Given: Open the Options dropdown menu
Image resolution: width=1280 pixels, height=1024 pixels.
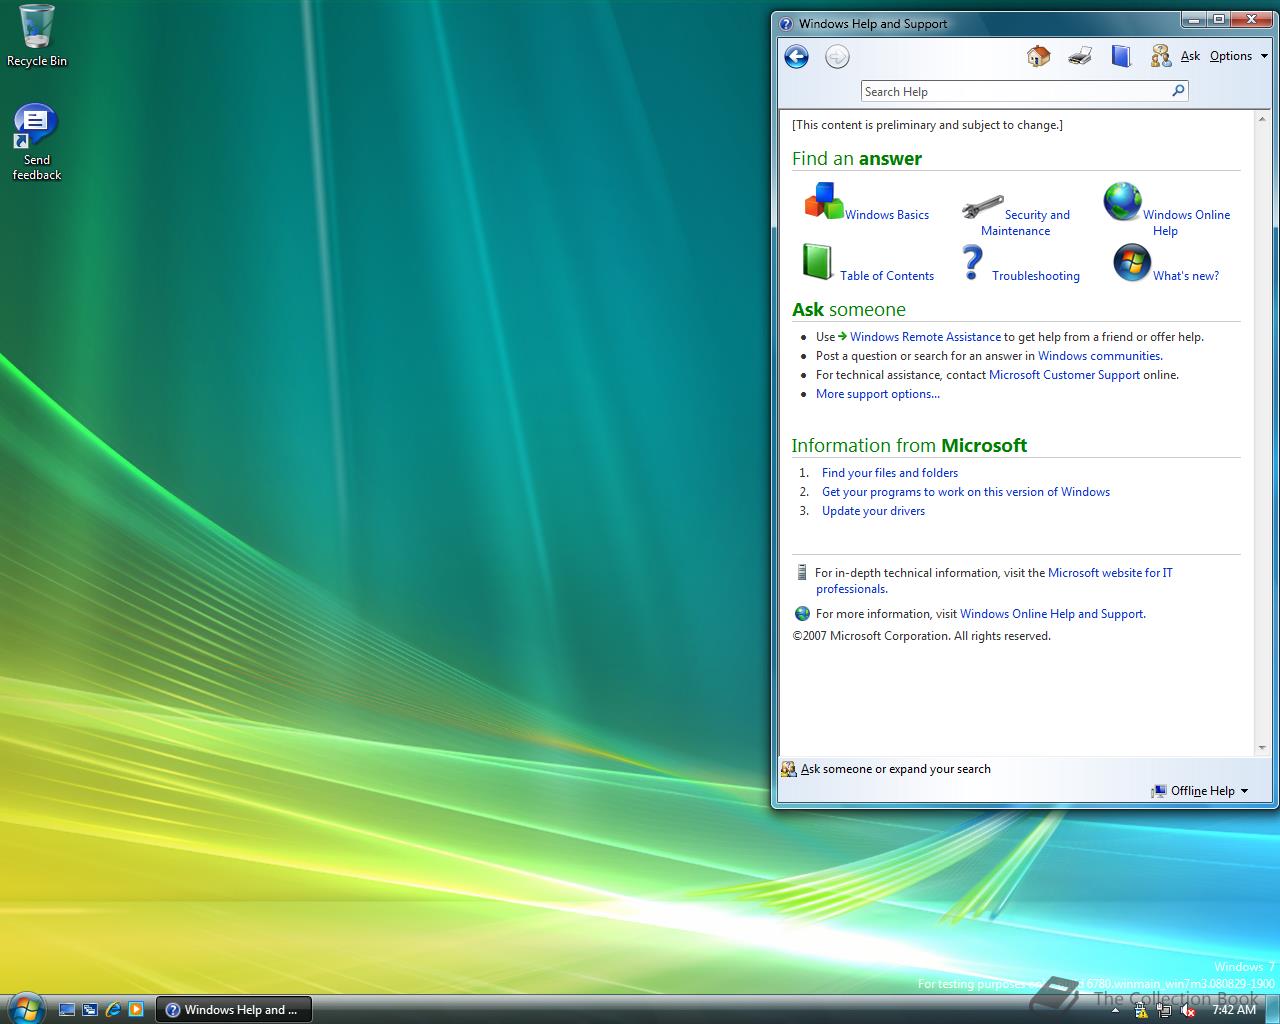Looking at the screenshot, I should point(1238,56).
